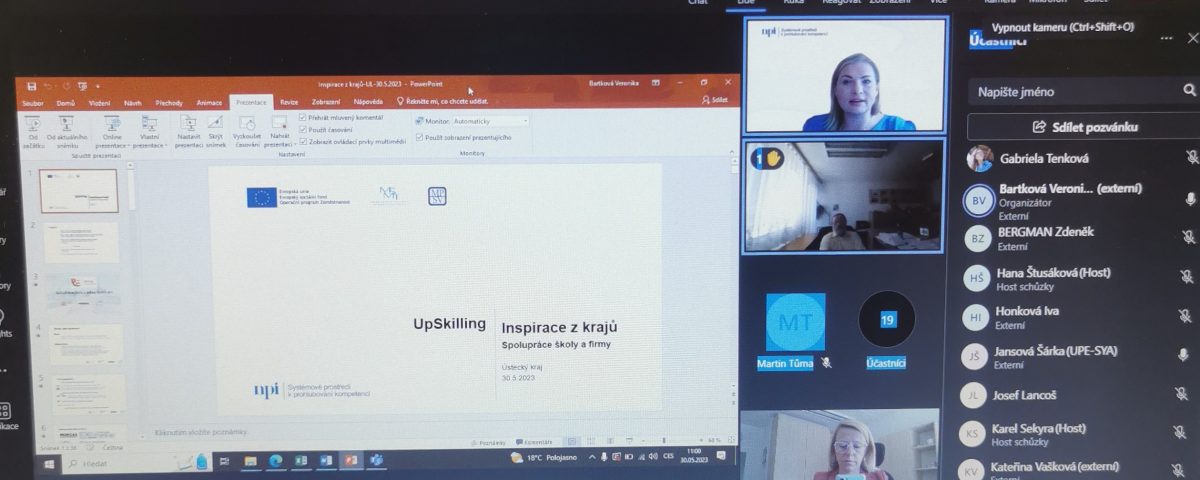This screenshot has width=1200, height=480.
Task: Click microphone icon next to Jansová Šárka
Action: (x=1185, y=355)
